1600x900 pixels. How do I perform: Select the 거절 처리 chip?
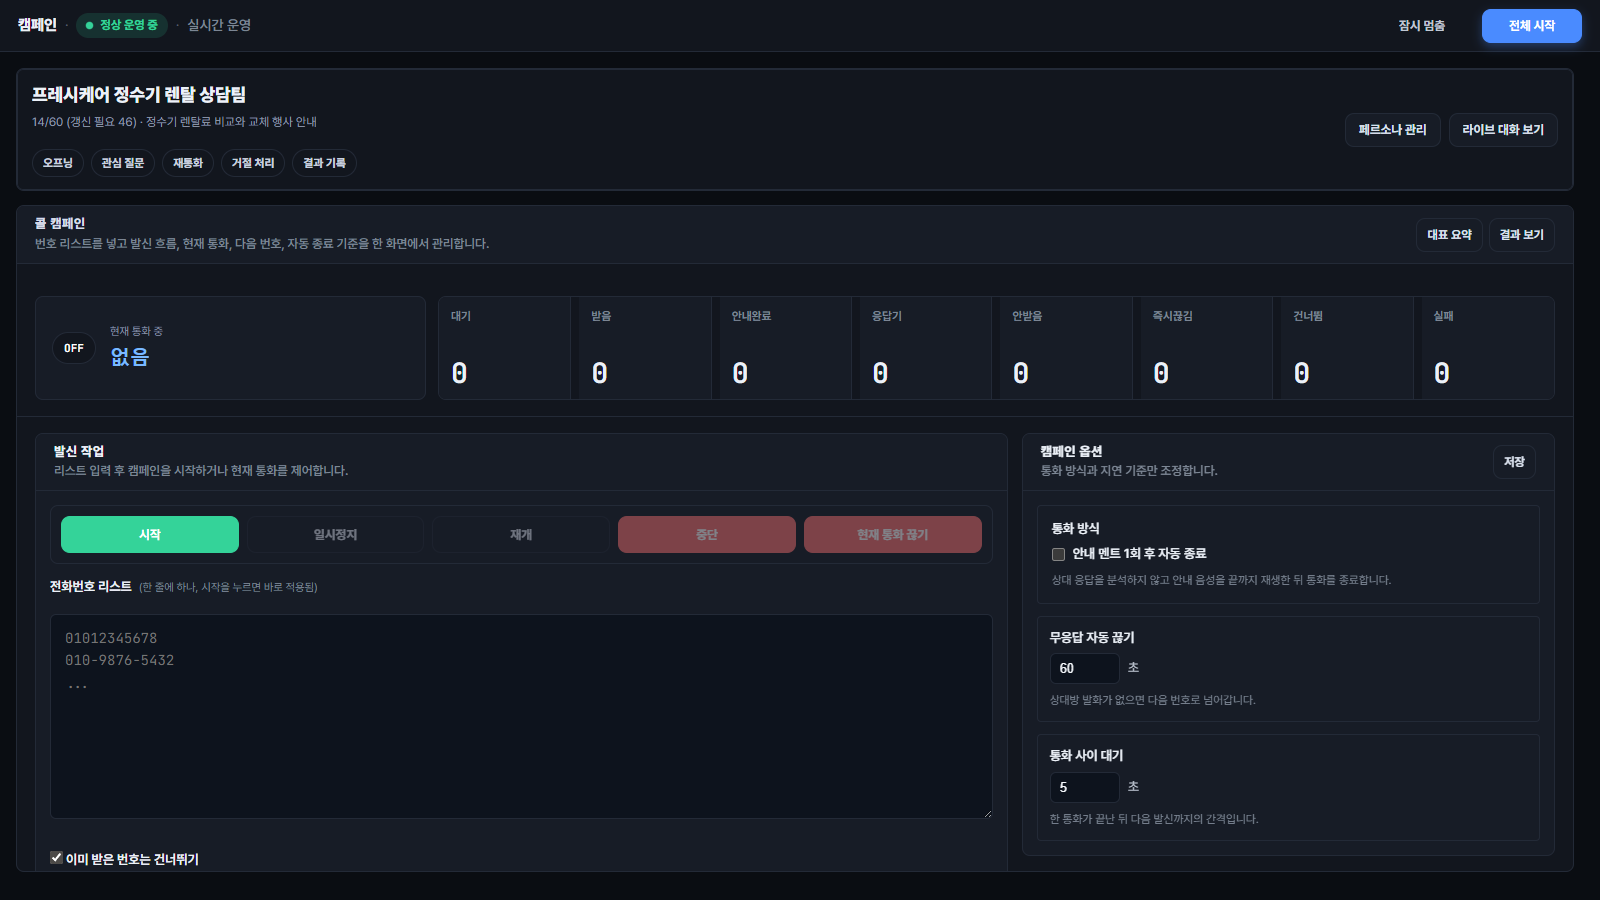tap(253, 163)
